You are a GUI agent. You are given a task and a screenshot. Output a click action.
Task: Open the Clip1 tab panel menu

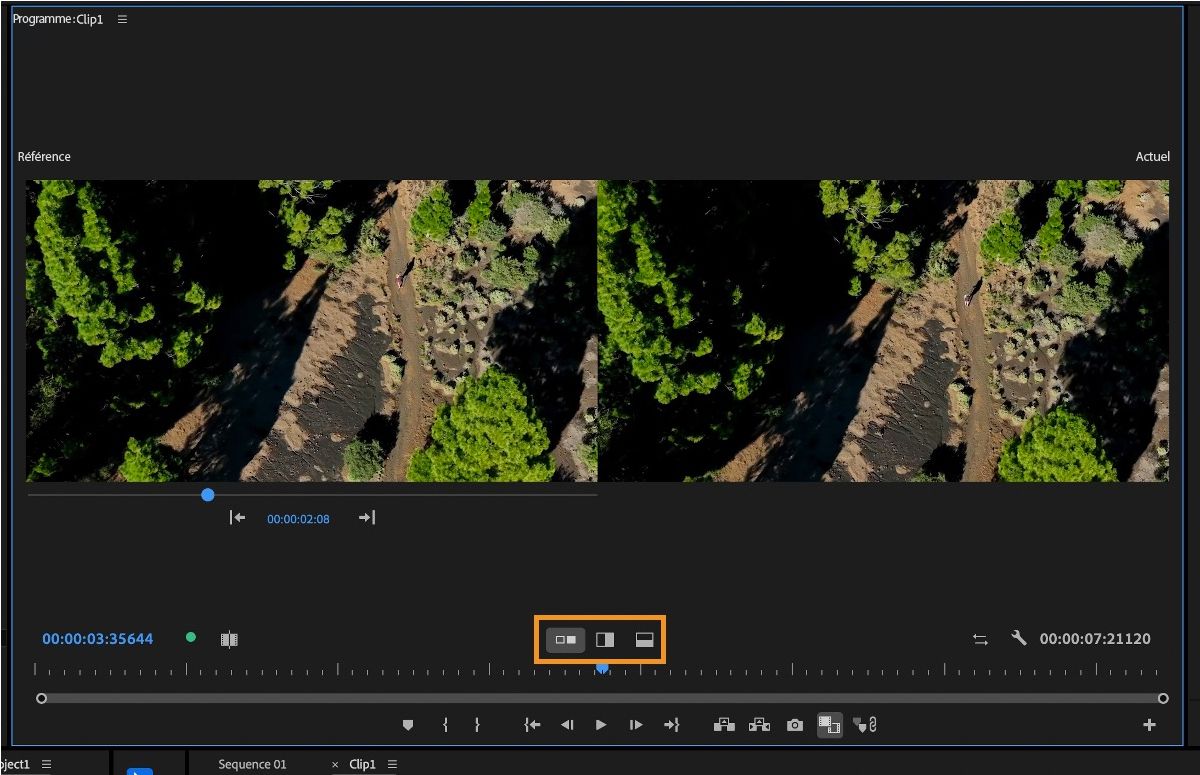392,763
